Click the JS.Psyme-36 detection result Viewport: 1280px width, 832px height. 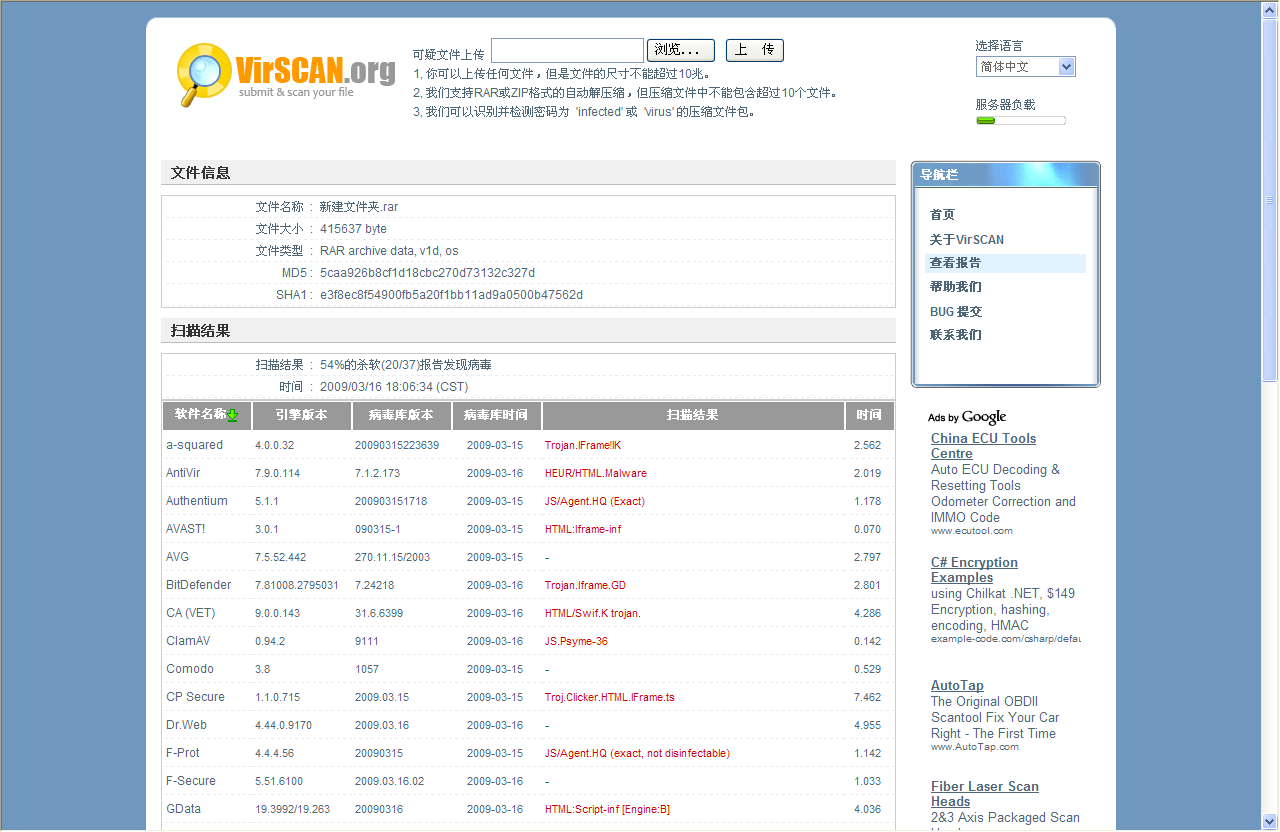click(576, 641)
